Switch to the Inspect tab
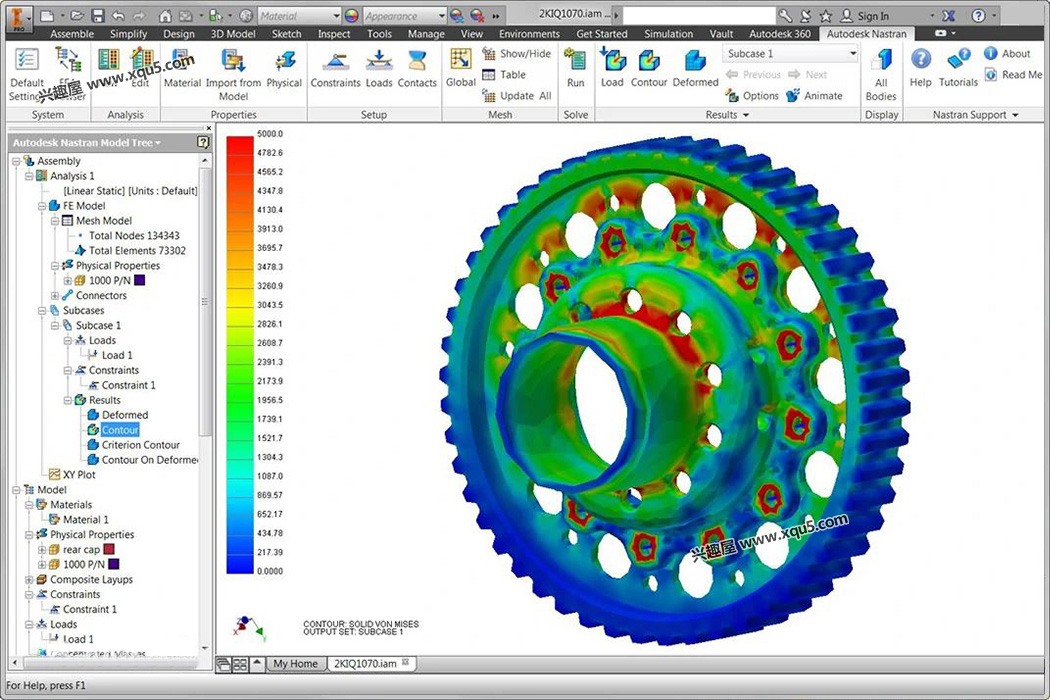This screenshot has height=700, width=1050. 333,33
